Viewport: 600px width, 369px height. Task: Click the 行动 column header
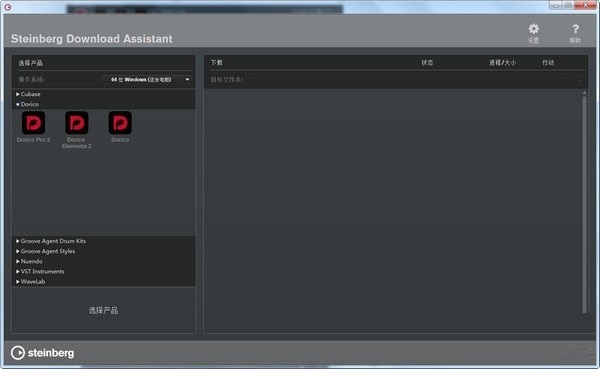click(548, 62)
